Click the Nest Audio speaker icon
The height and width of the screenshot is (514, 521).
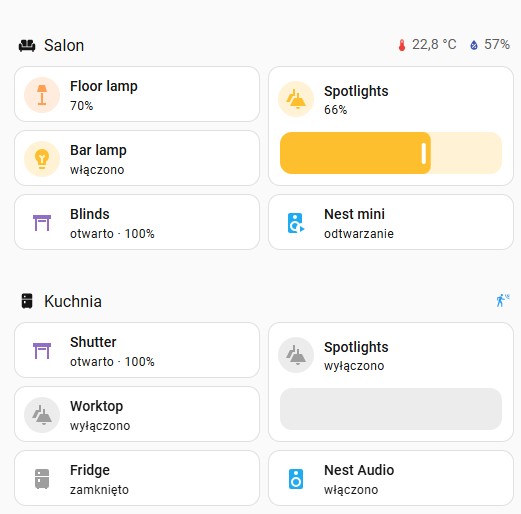[296, 479]
